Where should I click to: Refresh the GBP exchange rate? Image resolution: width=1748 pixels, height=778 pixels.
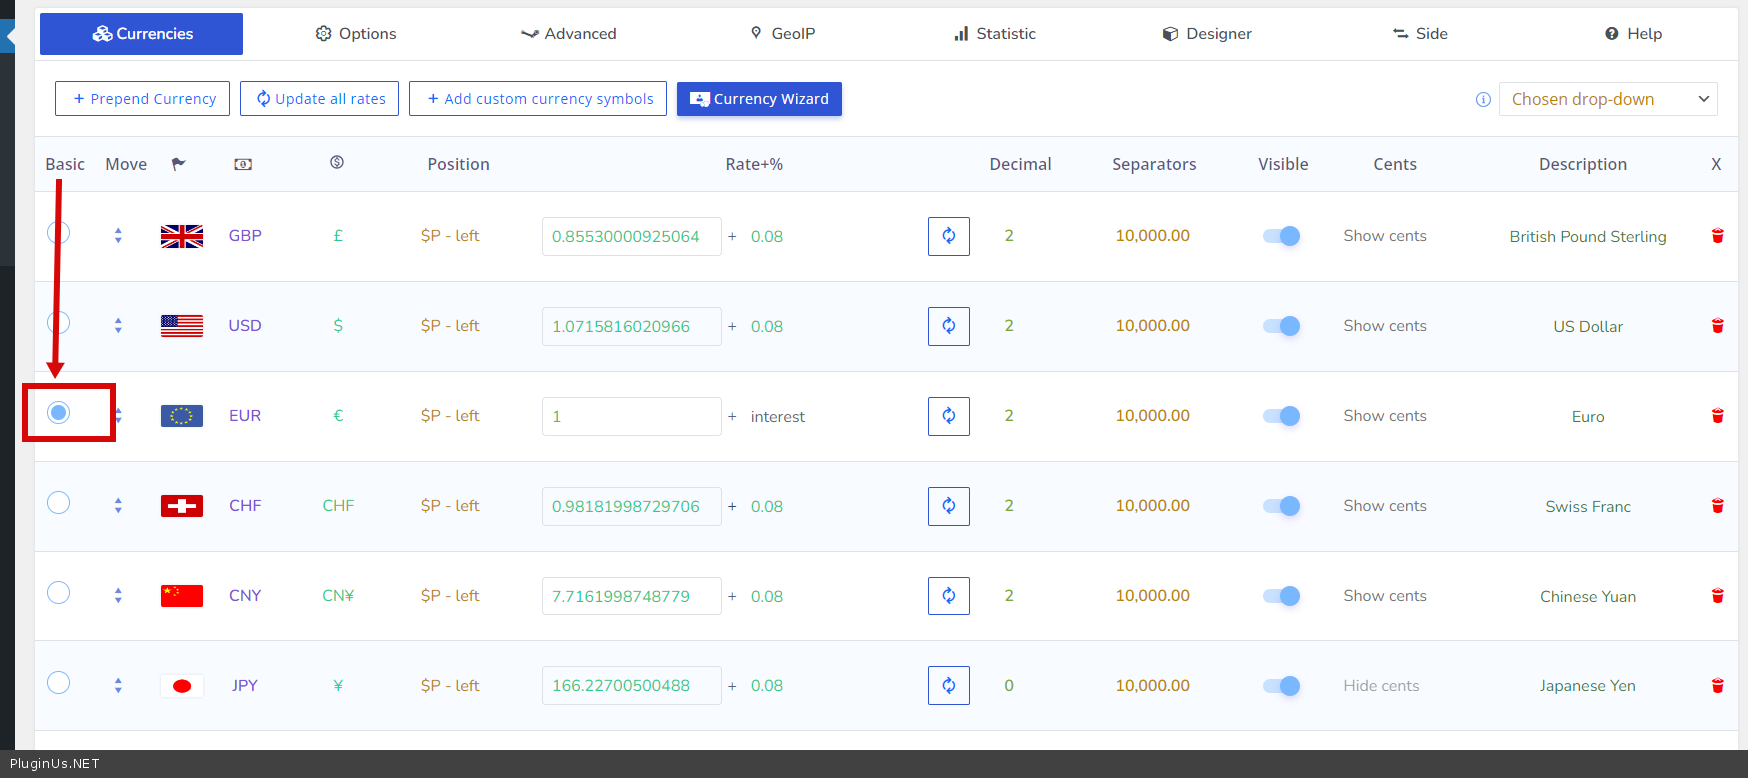(x=948, y=236)
